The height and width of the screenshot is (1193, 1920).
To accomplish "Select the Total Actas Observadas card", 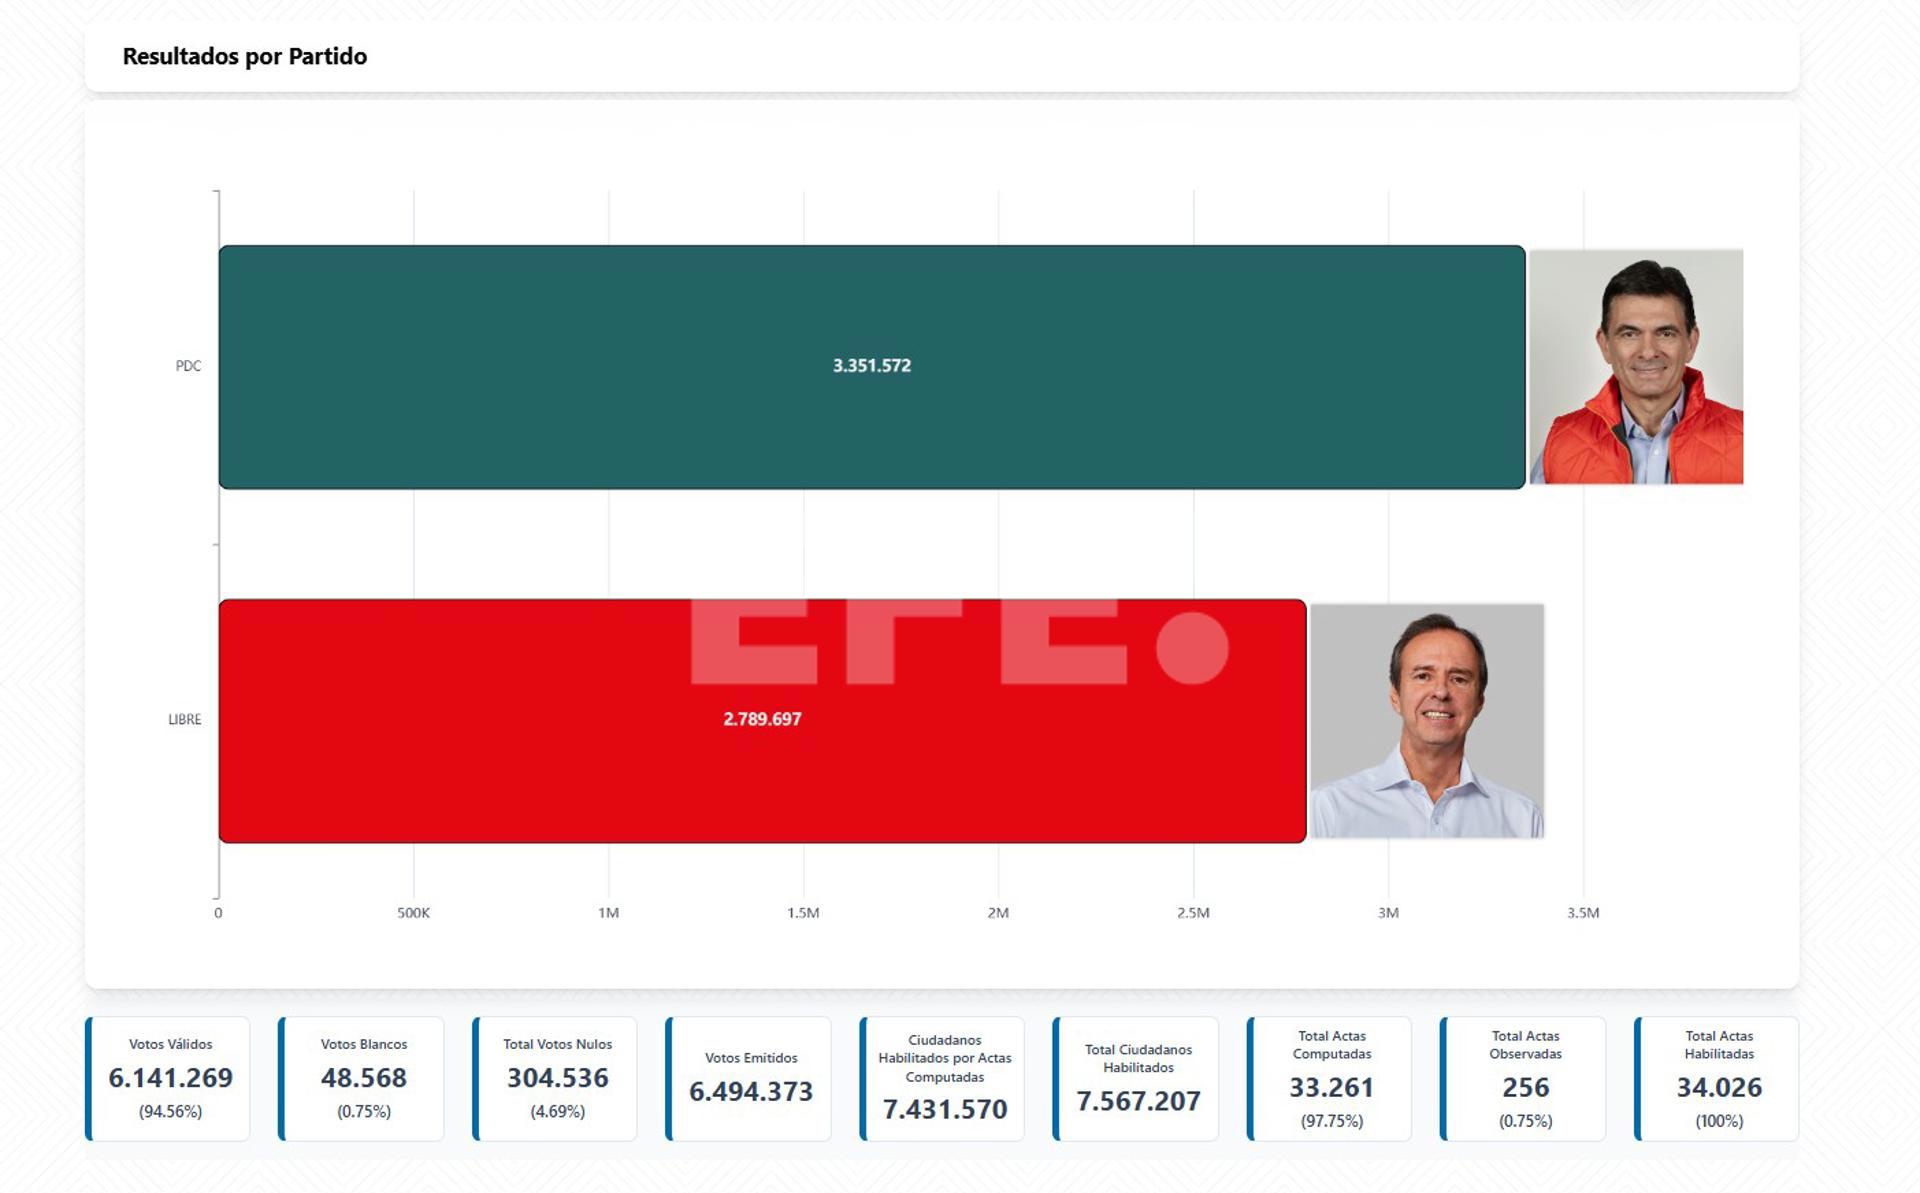I will point(1525,1078).
